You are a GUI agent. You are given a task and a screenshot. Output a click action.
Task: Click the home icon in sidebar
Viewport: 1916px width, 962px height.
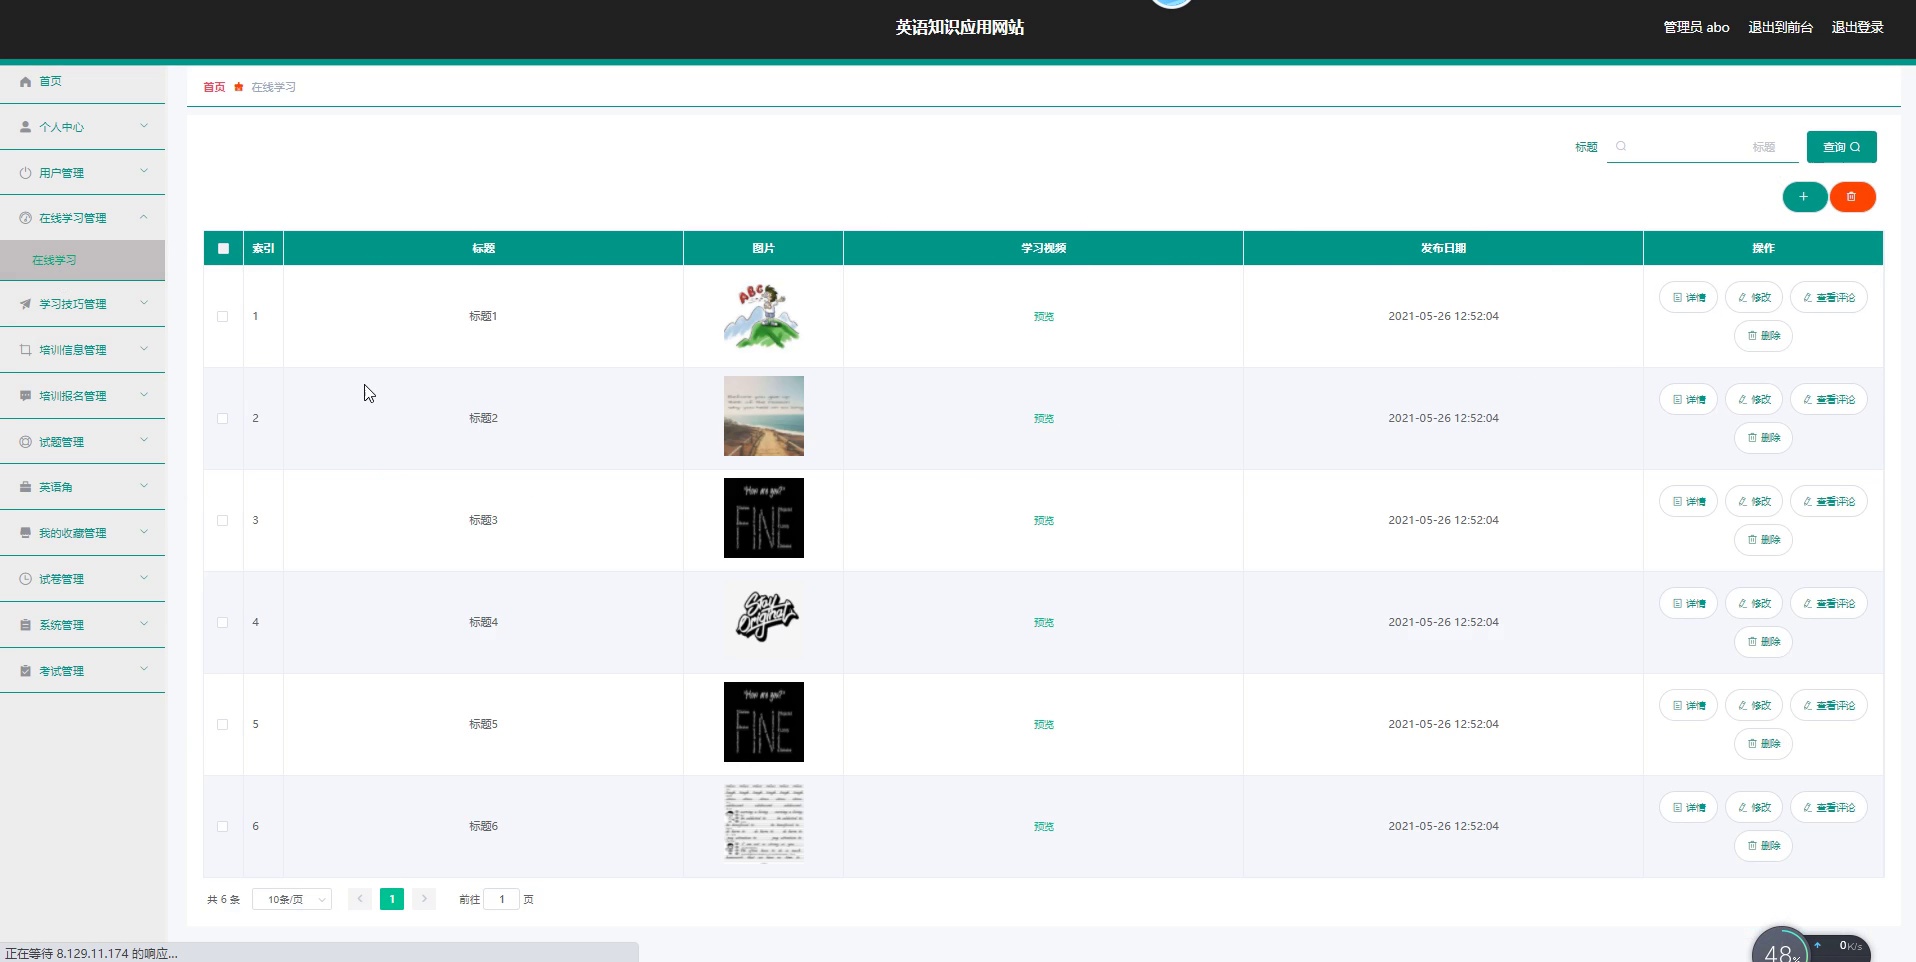pyautogui.click(x=25, y=82)
